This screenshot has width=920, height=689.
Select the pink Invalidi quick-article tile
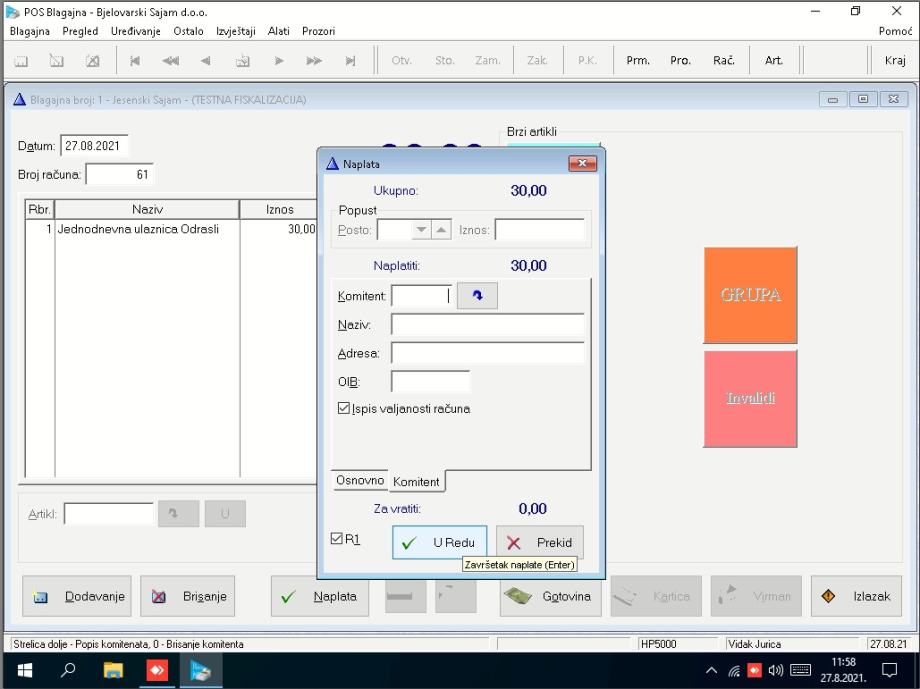pos(750,398)
